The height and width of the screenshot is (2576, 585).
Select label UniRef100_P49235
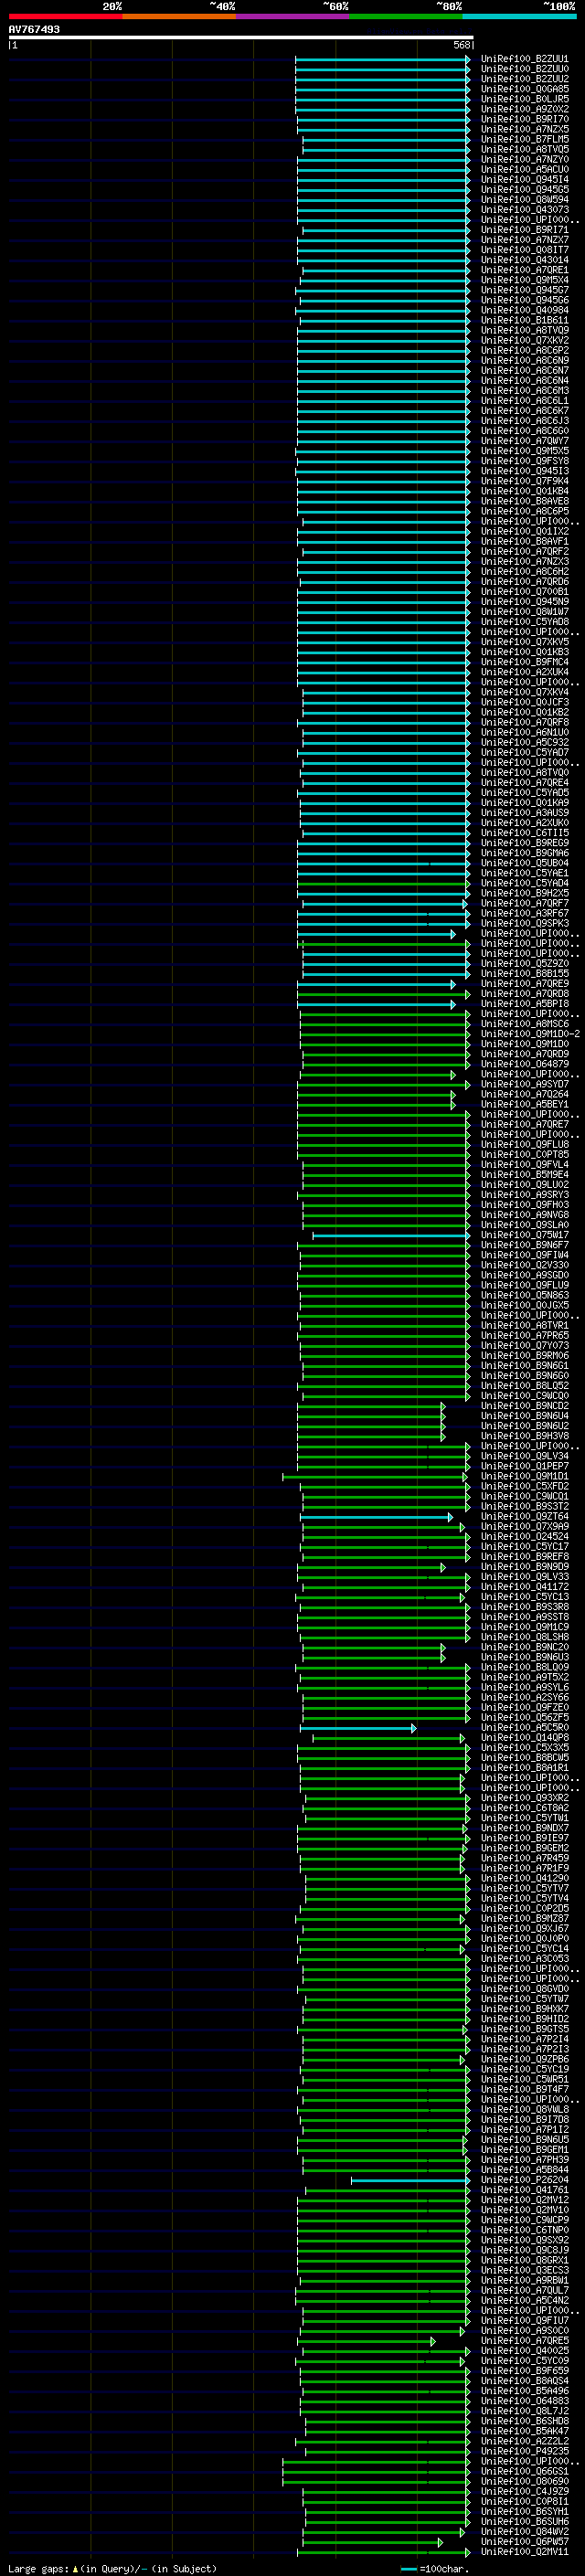(524, 2451)
